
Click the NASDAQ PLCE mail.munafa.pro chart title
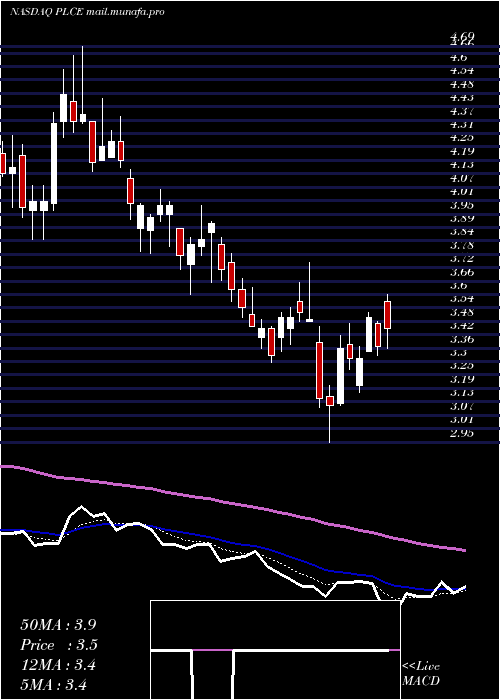(87, 12)
